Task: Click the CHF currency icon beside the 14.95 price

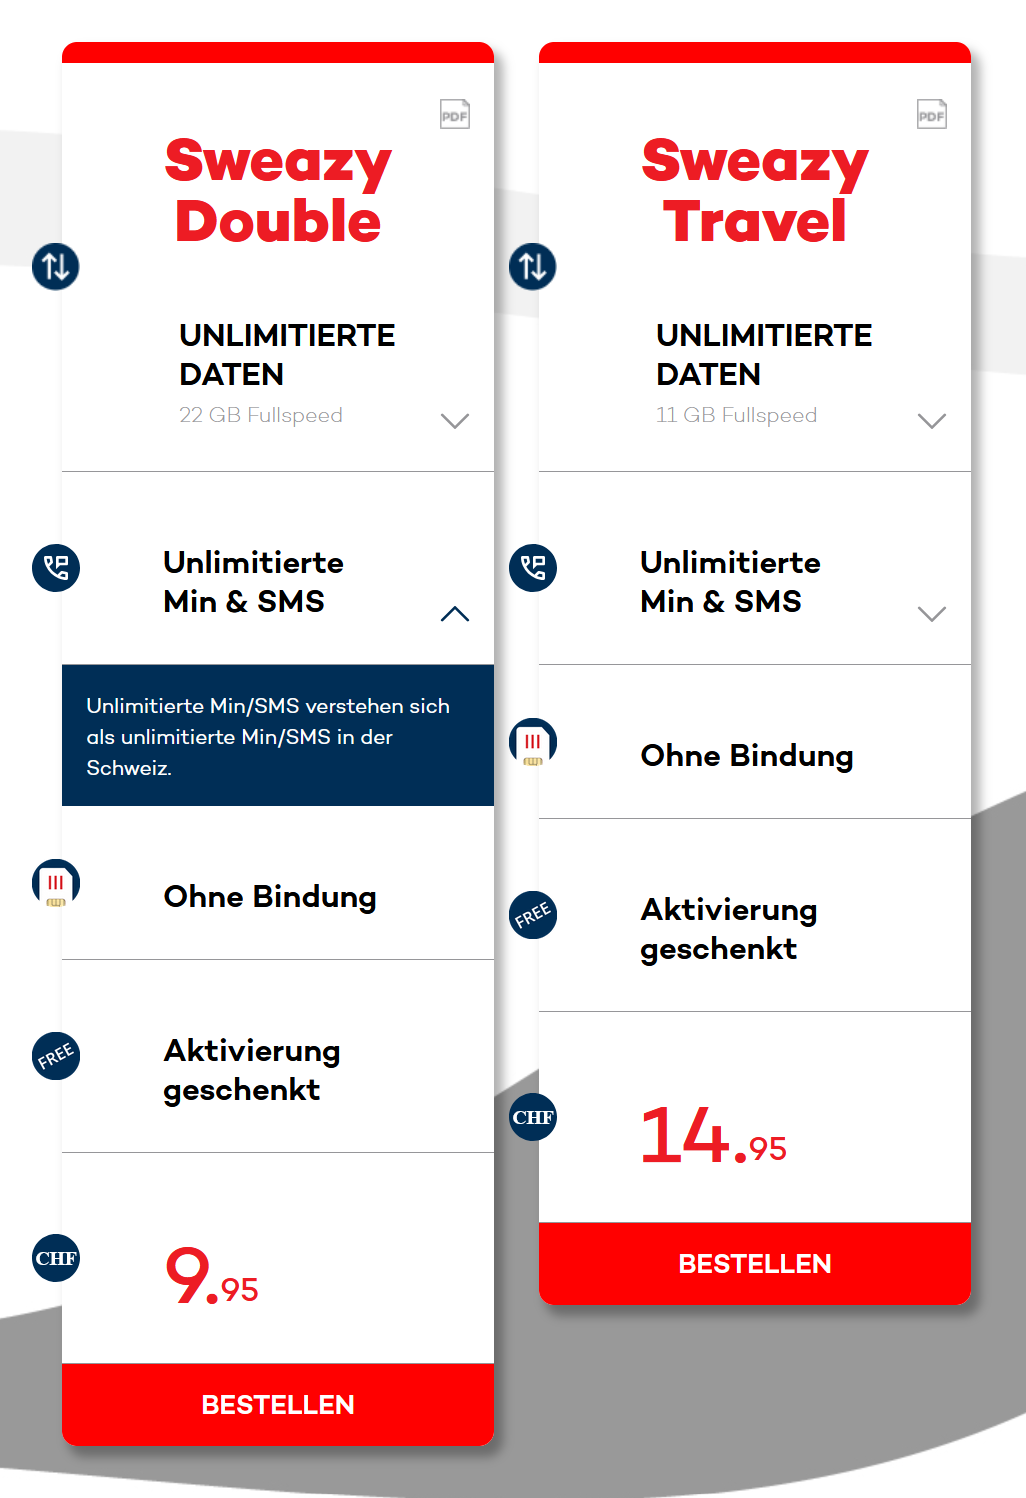Action: [x=533, y=1117]
